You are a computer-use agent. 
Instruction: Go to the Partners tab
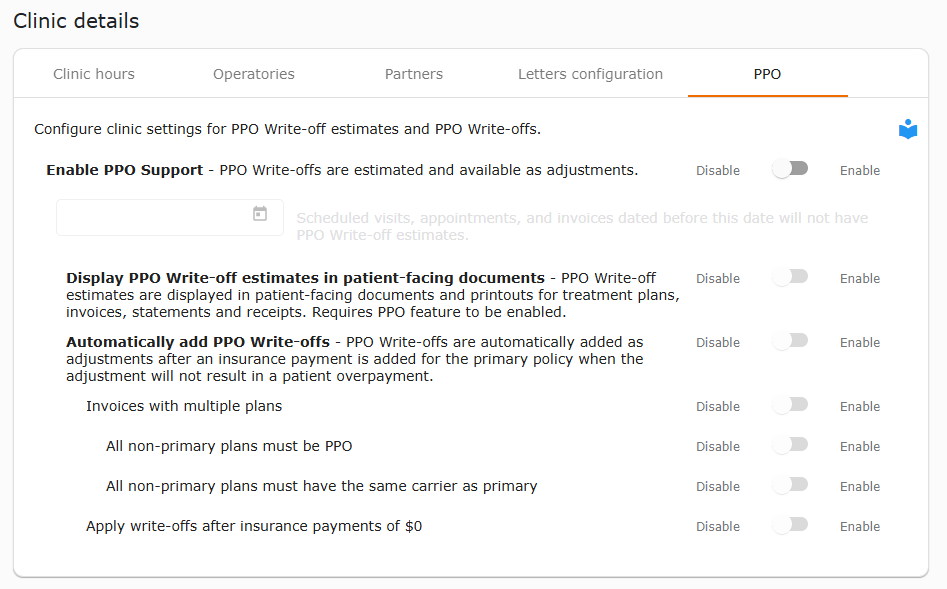(x=414, y=74)
